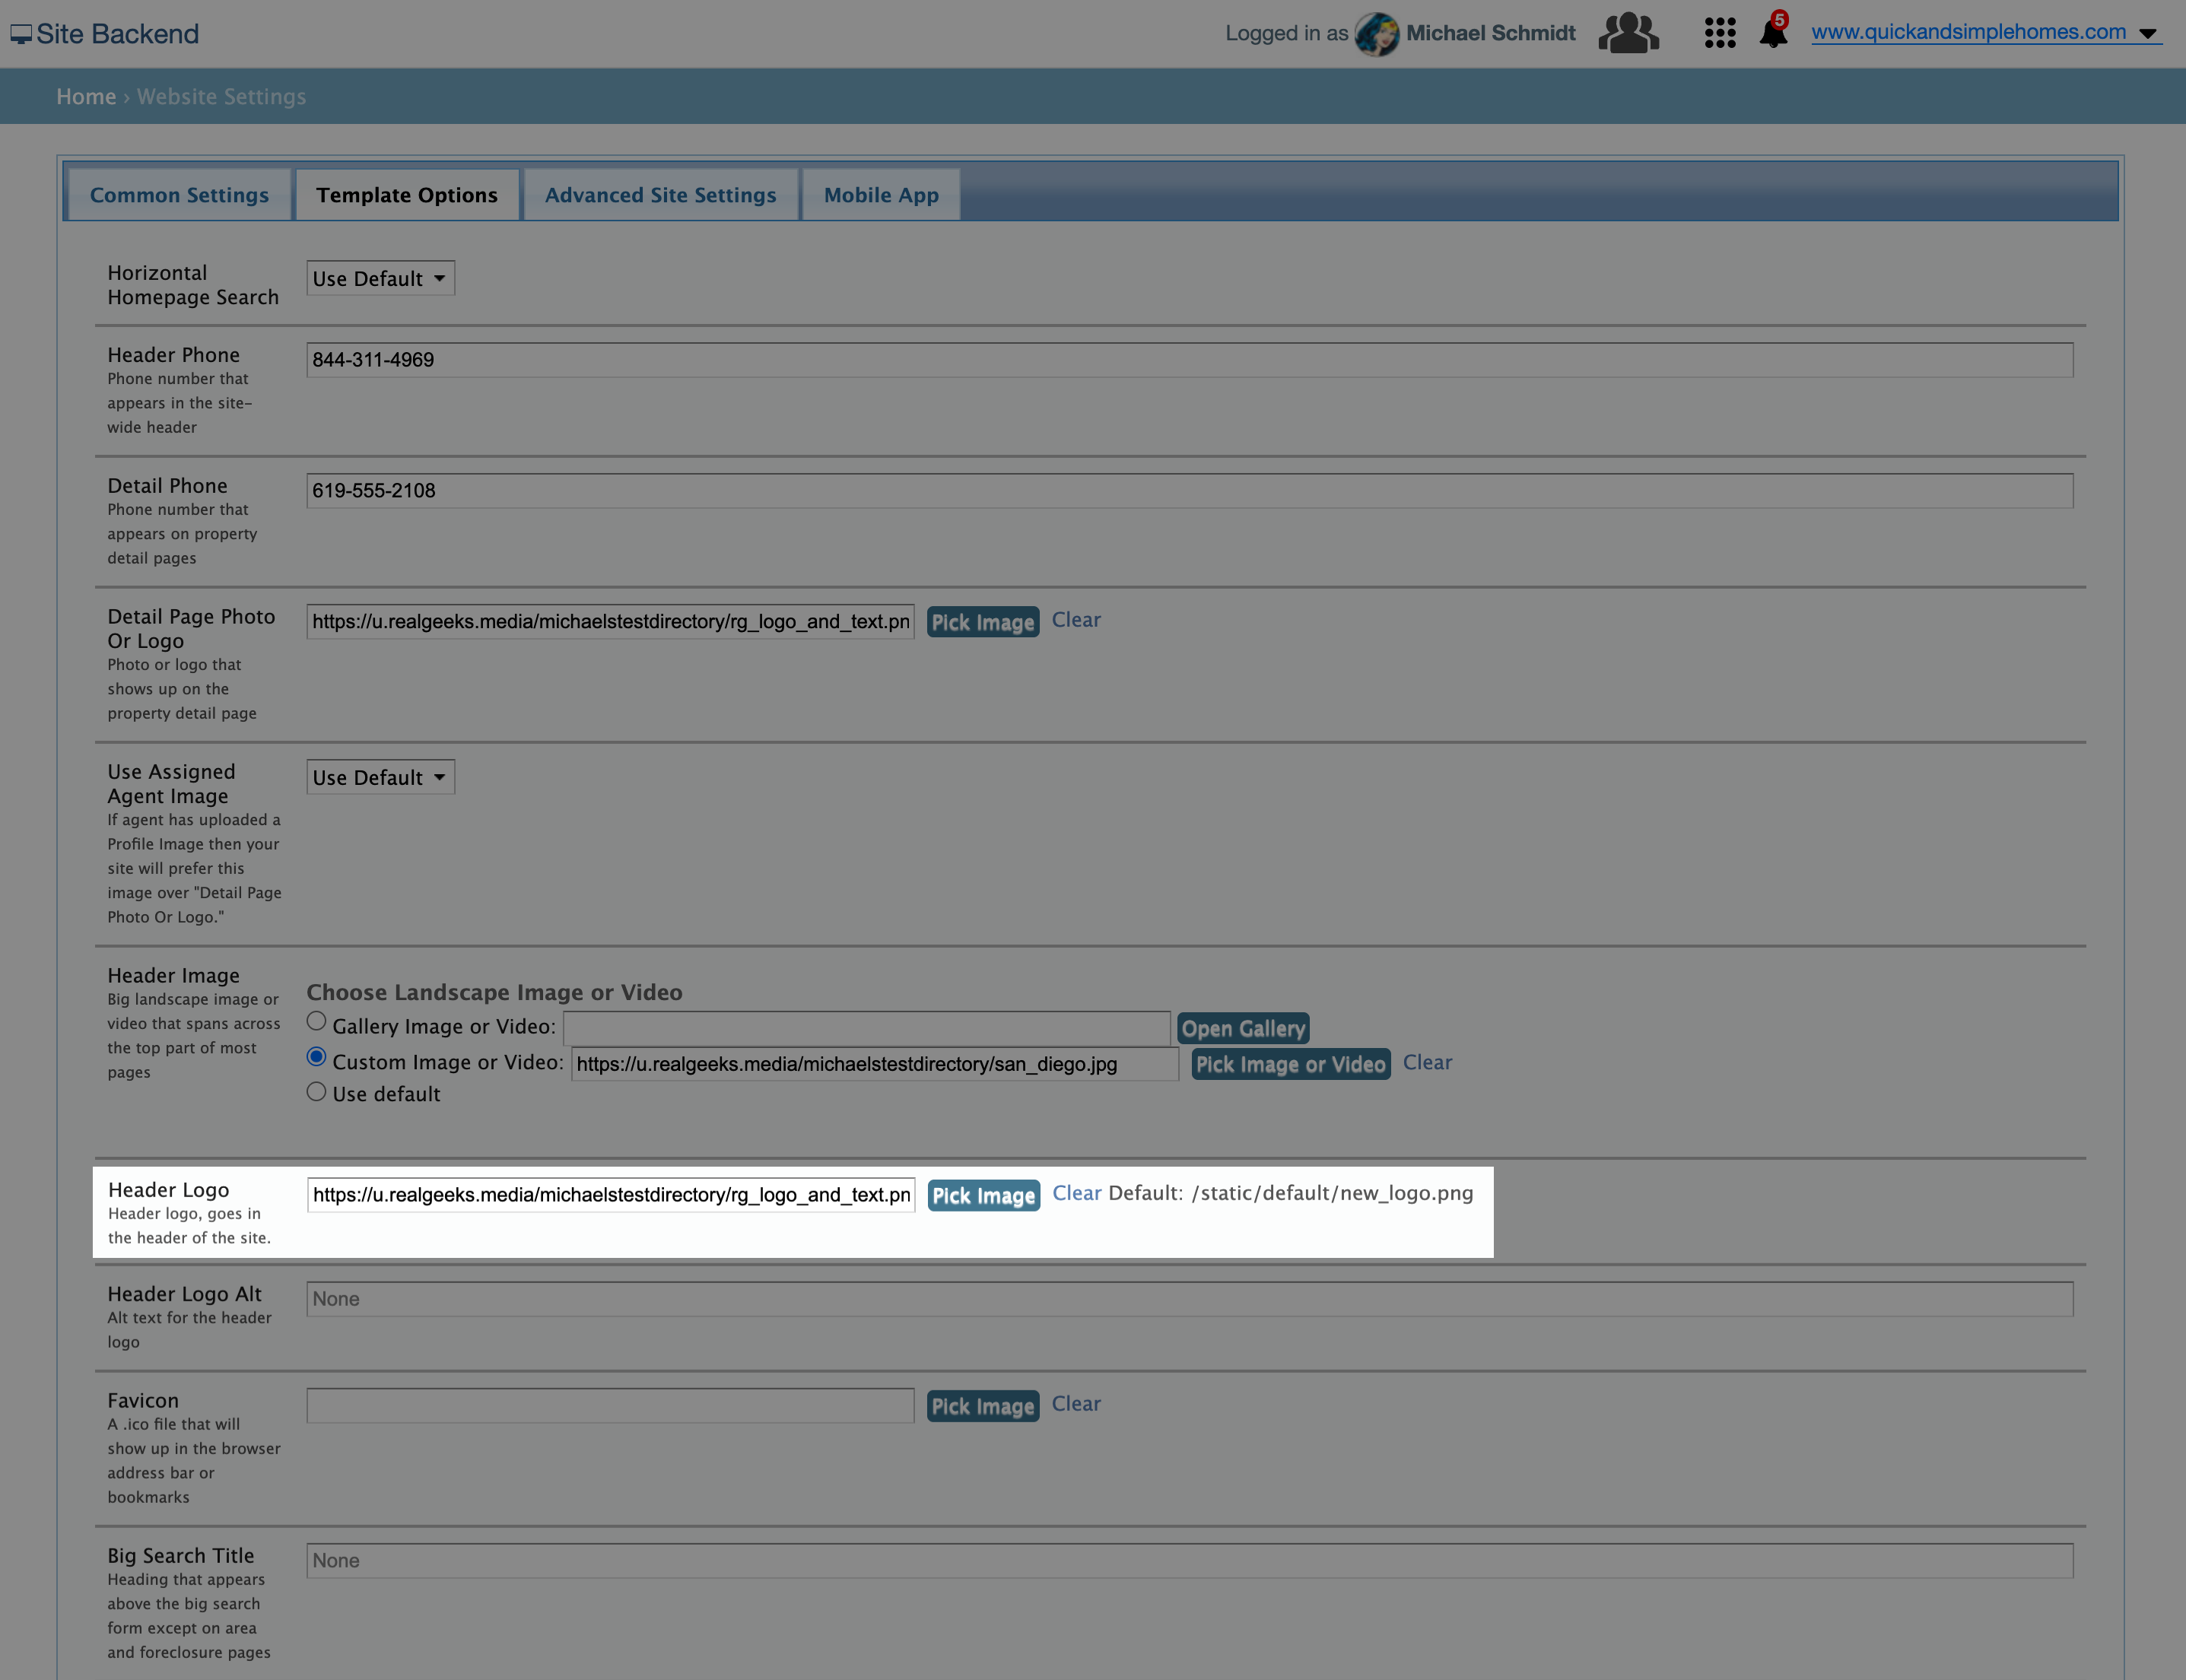2186x1680 pixels.
Task: Click Clear next to Favicon field
Action: 1076,1404
